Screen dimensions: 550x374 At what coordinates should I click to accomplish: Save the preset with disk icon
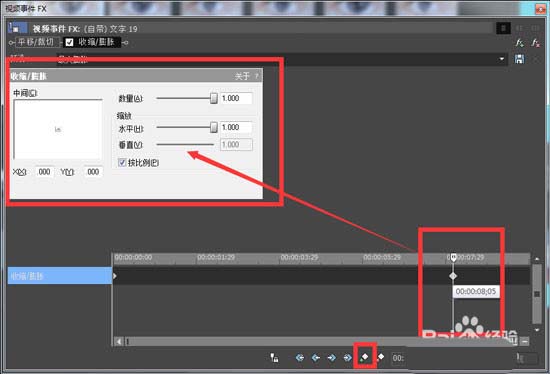point(519,59)
